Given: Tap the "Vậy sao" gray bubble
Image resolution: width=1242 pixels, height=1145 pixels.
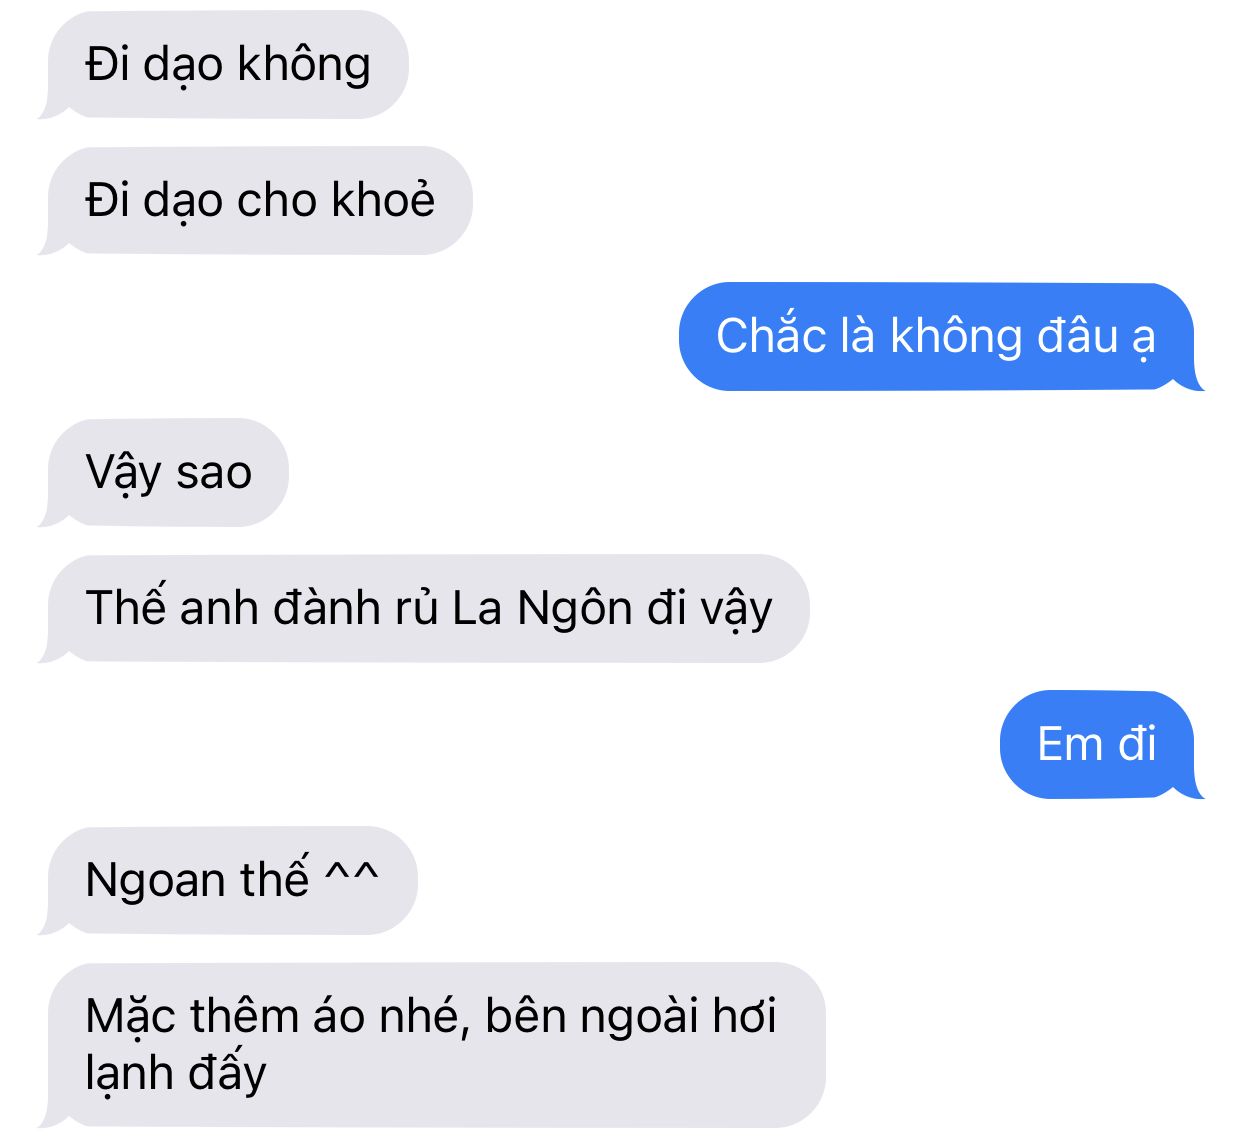Looking at the screenshot, I should [x=167, y=472].
